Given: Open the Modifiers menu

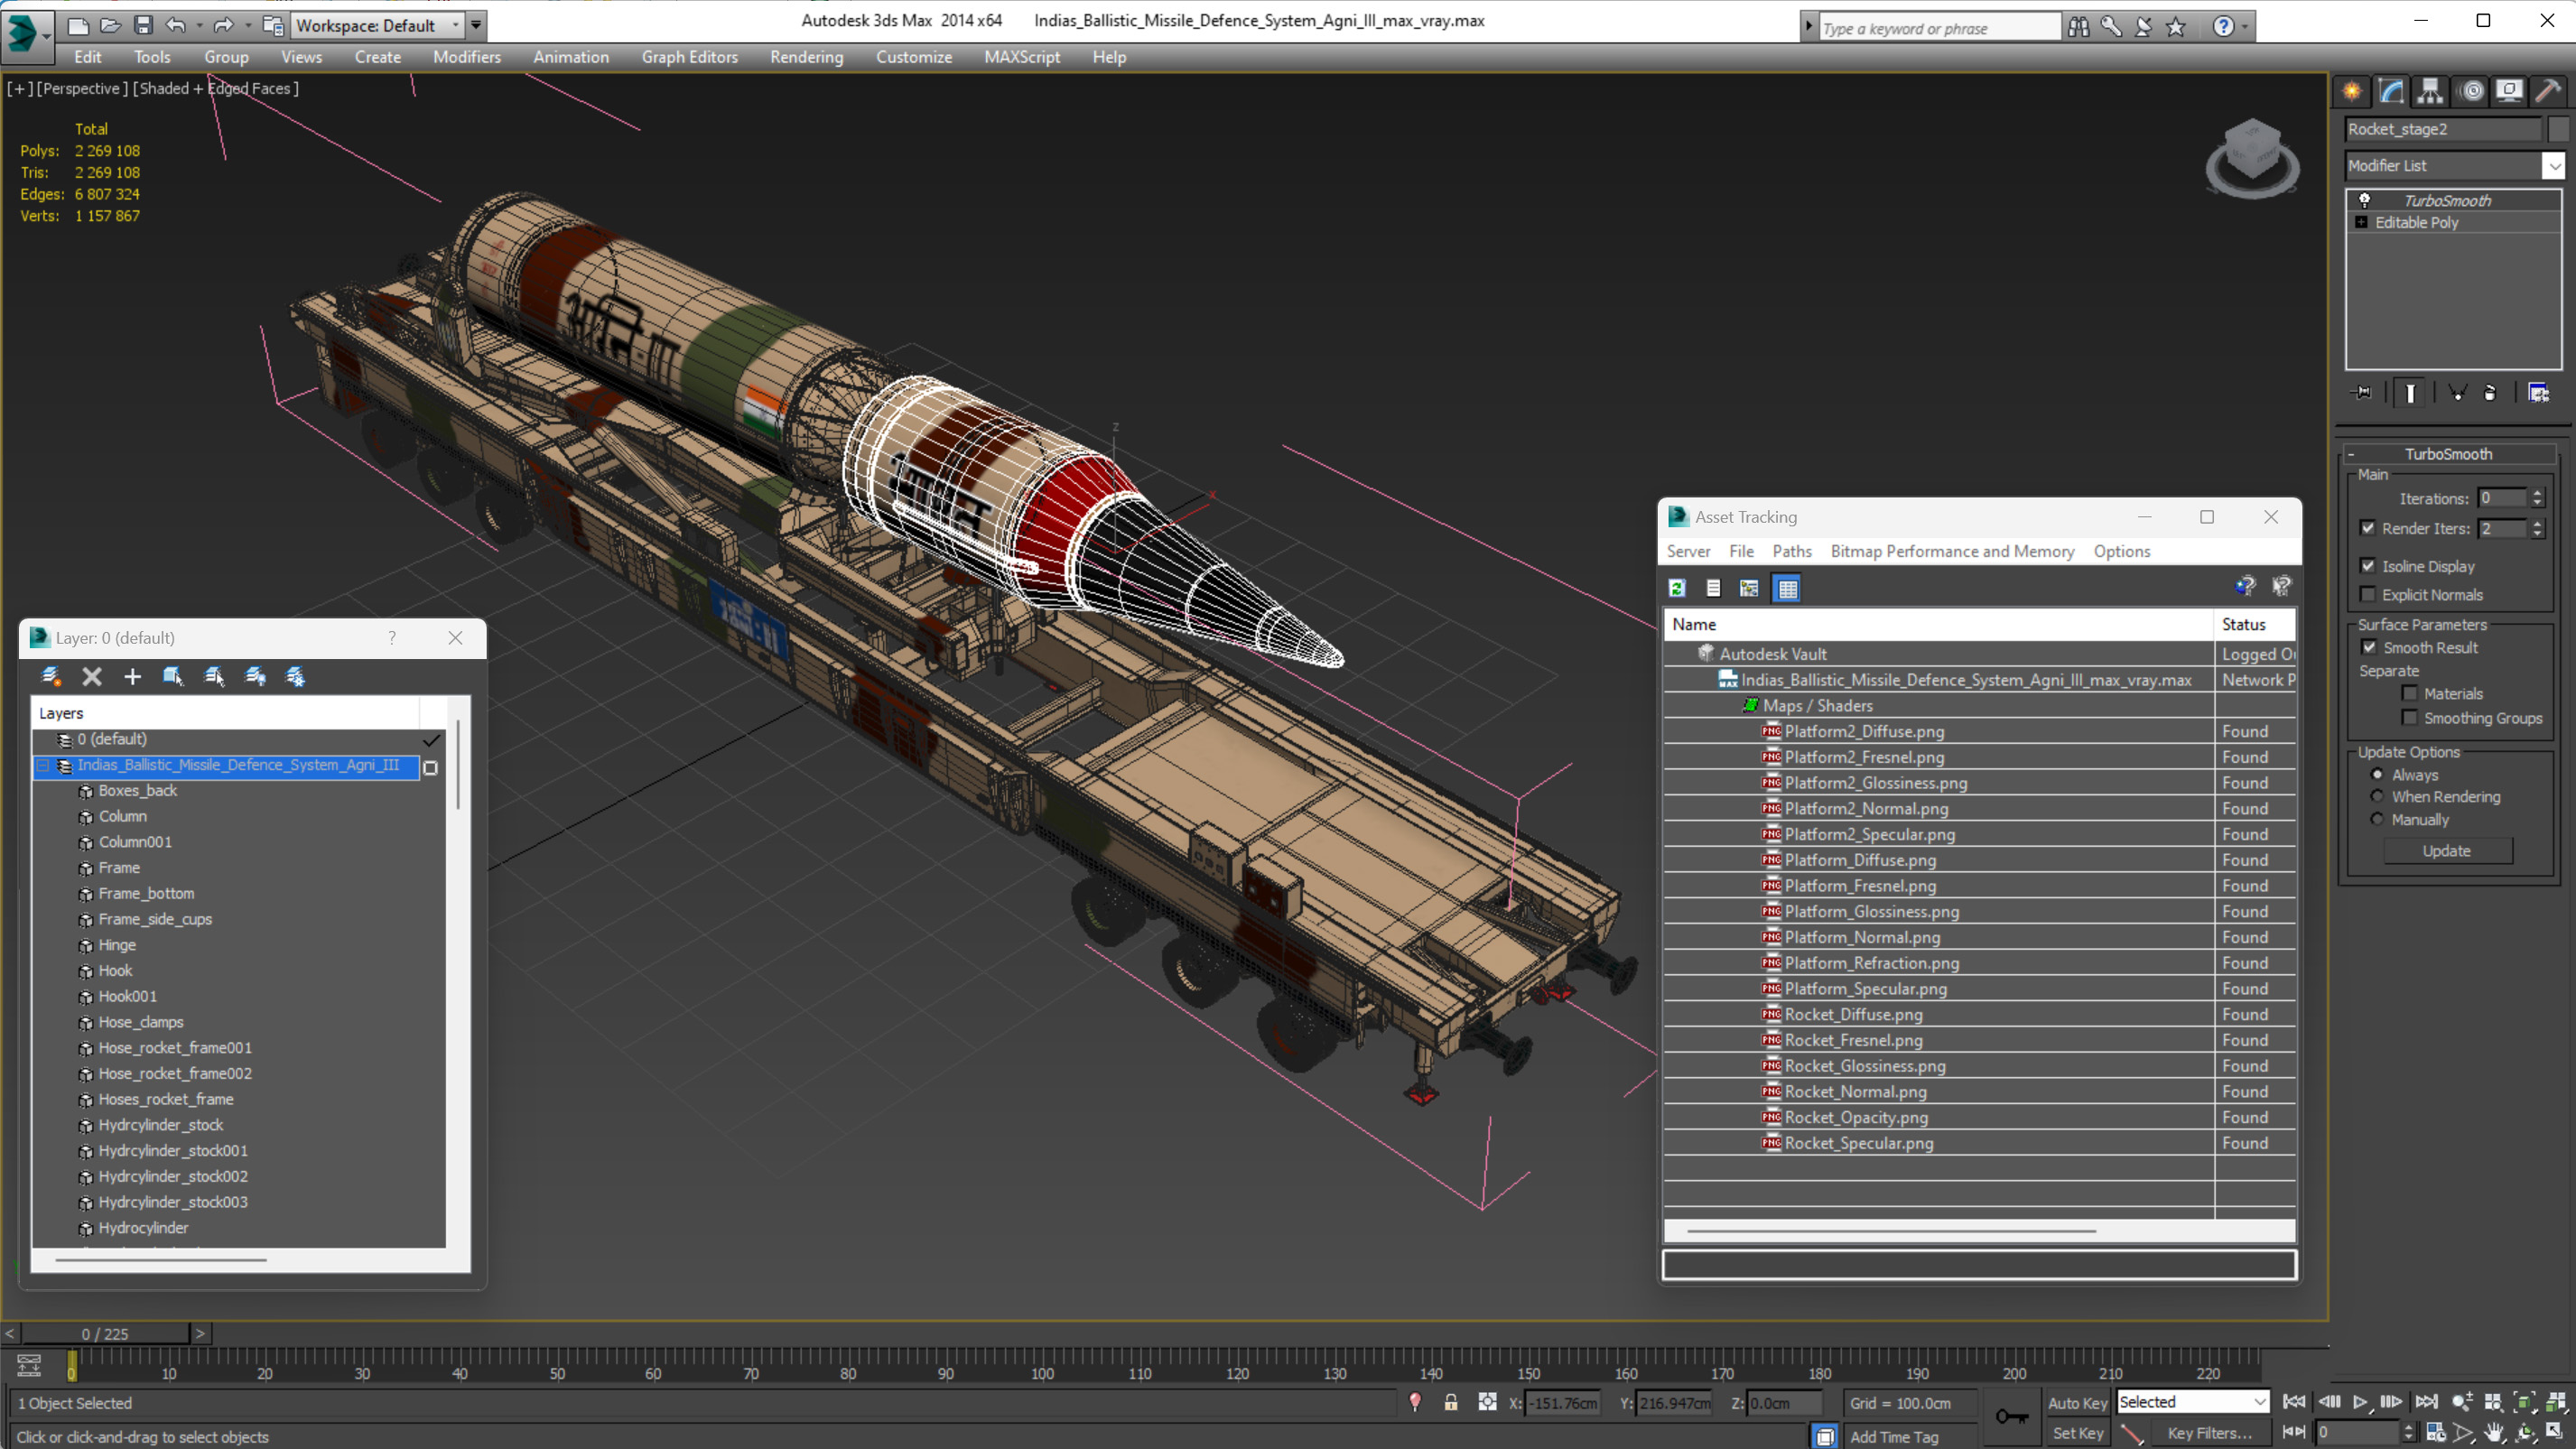Looking at the screenshot, I should coord(466,57).
